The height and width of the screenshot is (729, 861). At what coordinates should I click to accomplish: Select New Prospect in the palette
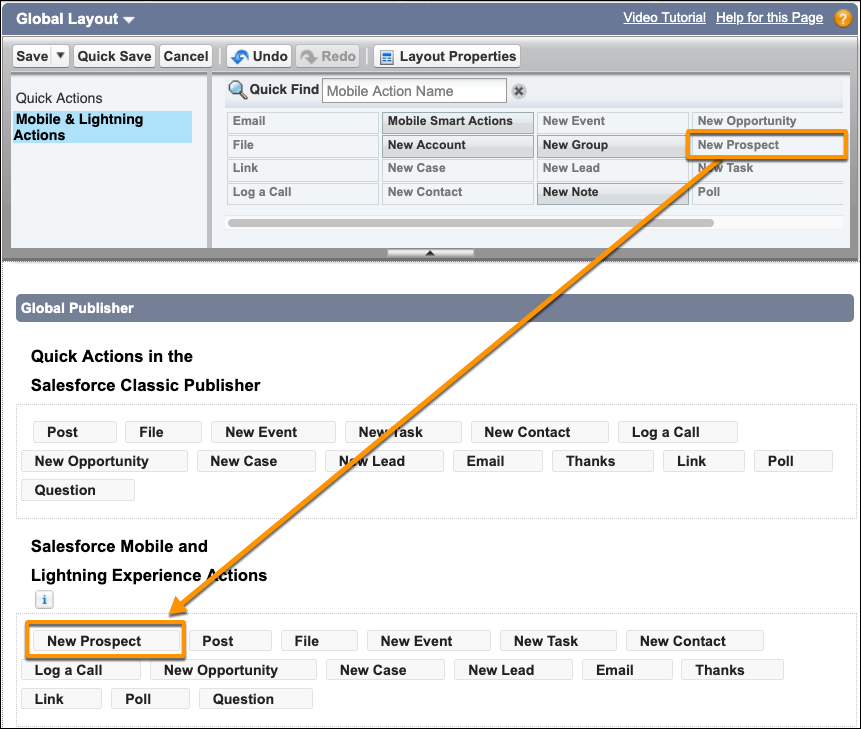pos(768,145)
